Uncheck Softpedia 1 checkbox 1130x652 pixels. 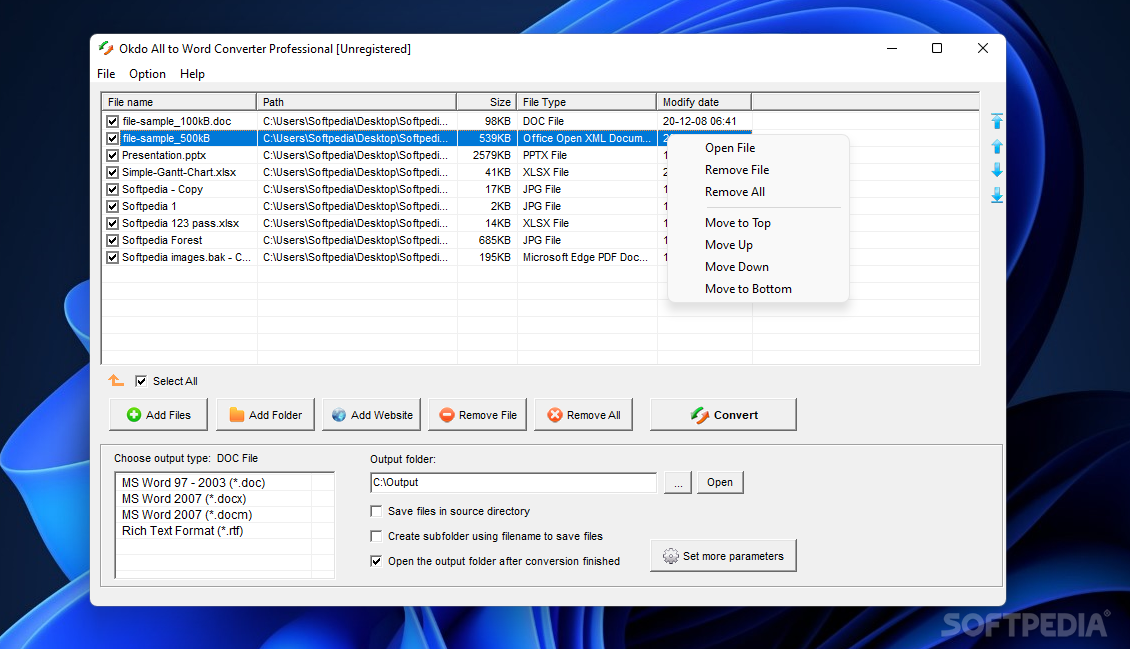112,206
